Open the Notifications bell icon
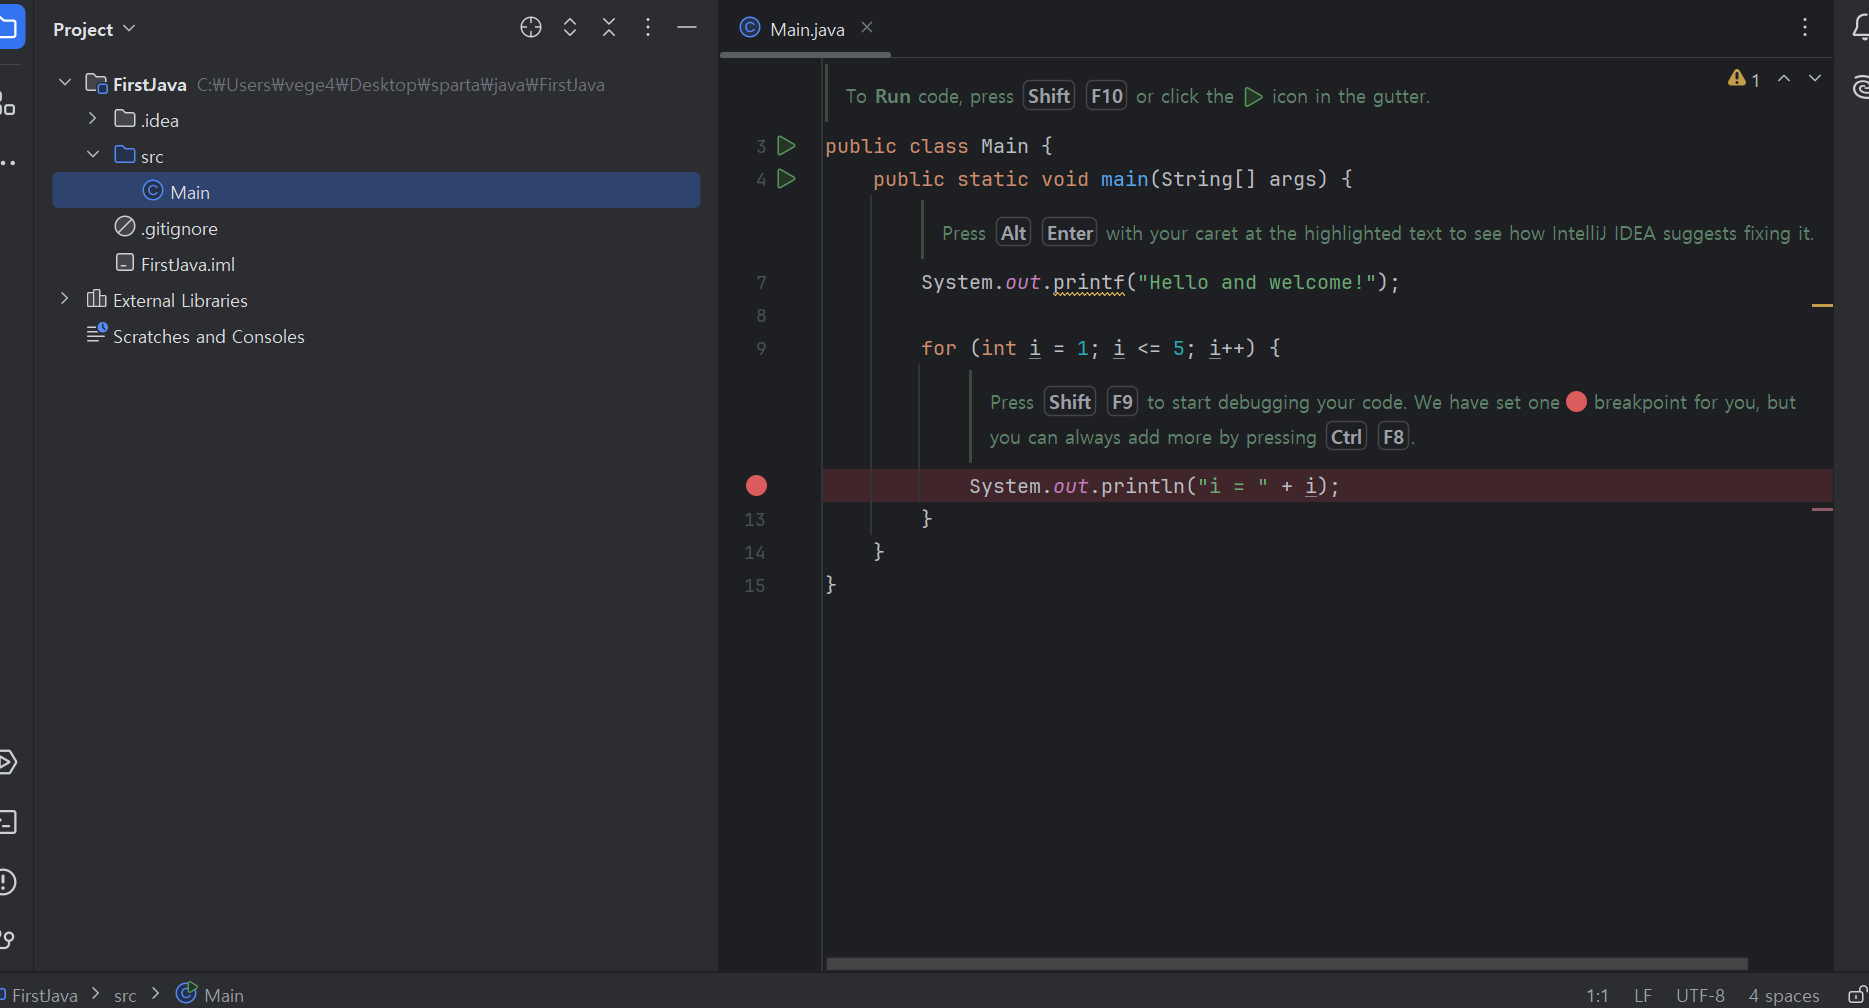 click(x=1860, y=28)
